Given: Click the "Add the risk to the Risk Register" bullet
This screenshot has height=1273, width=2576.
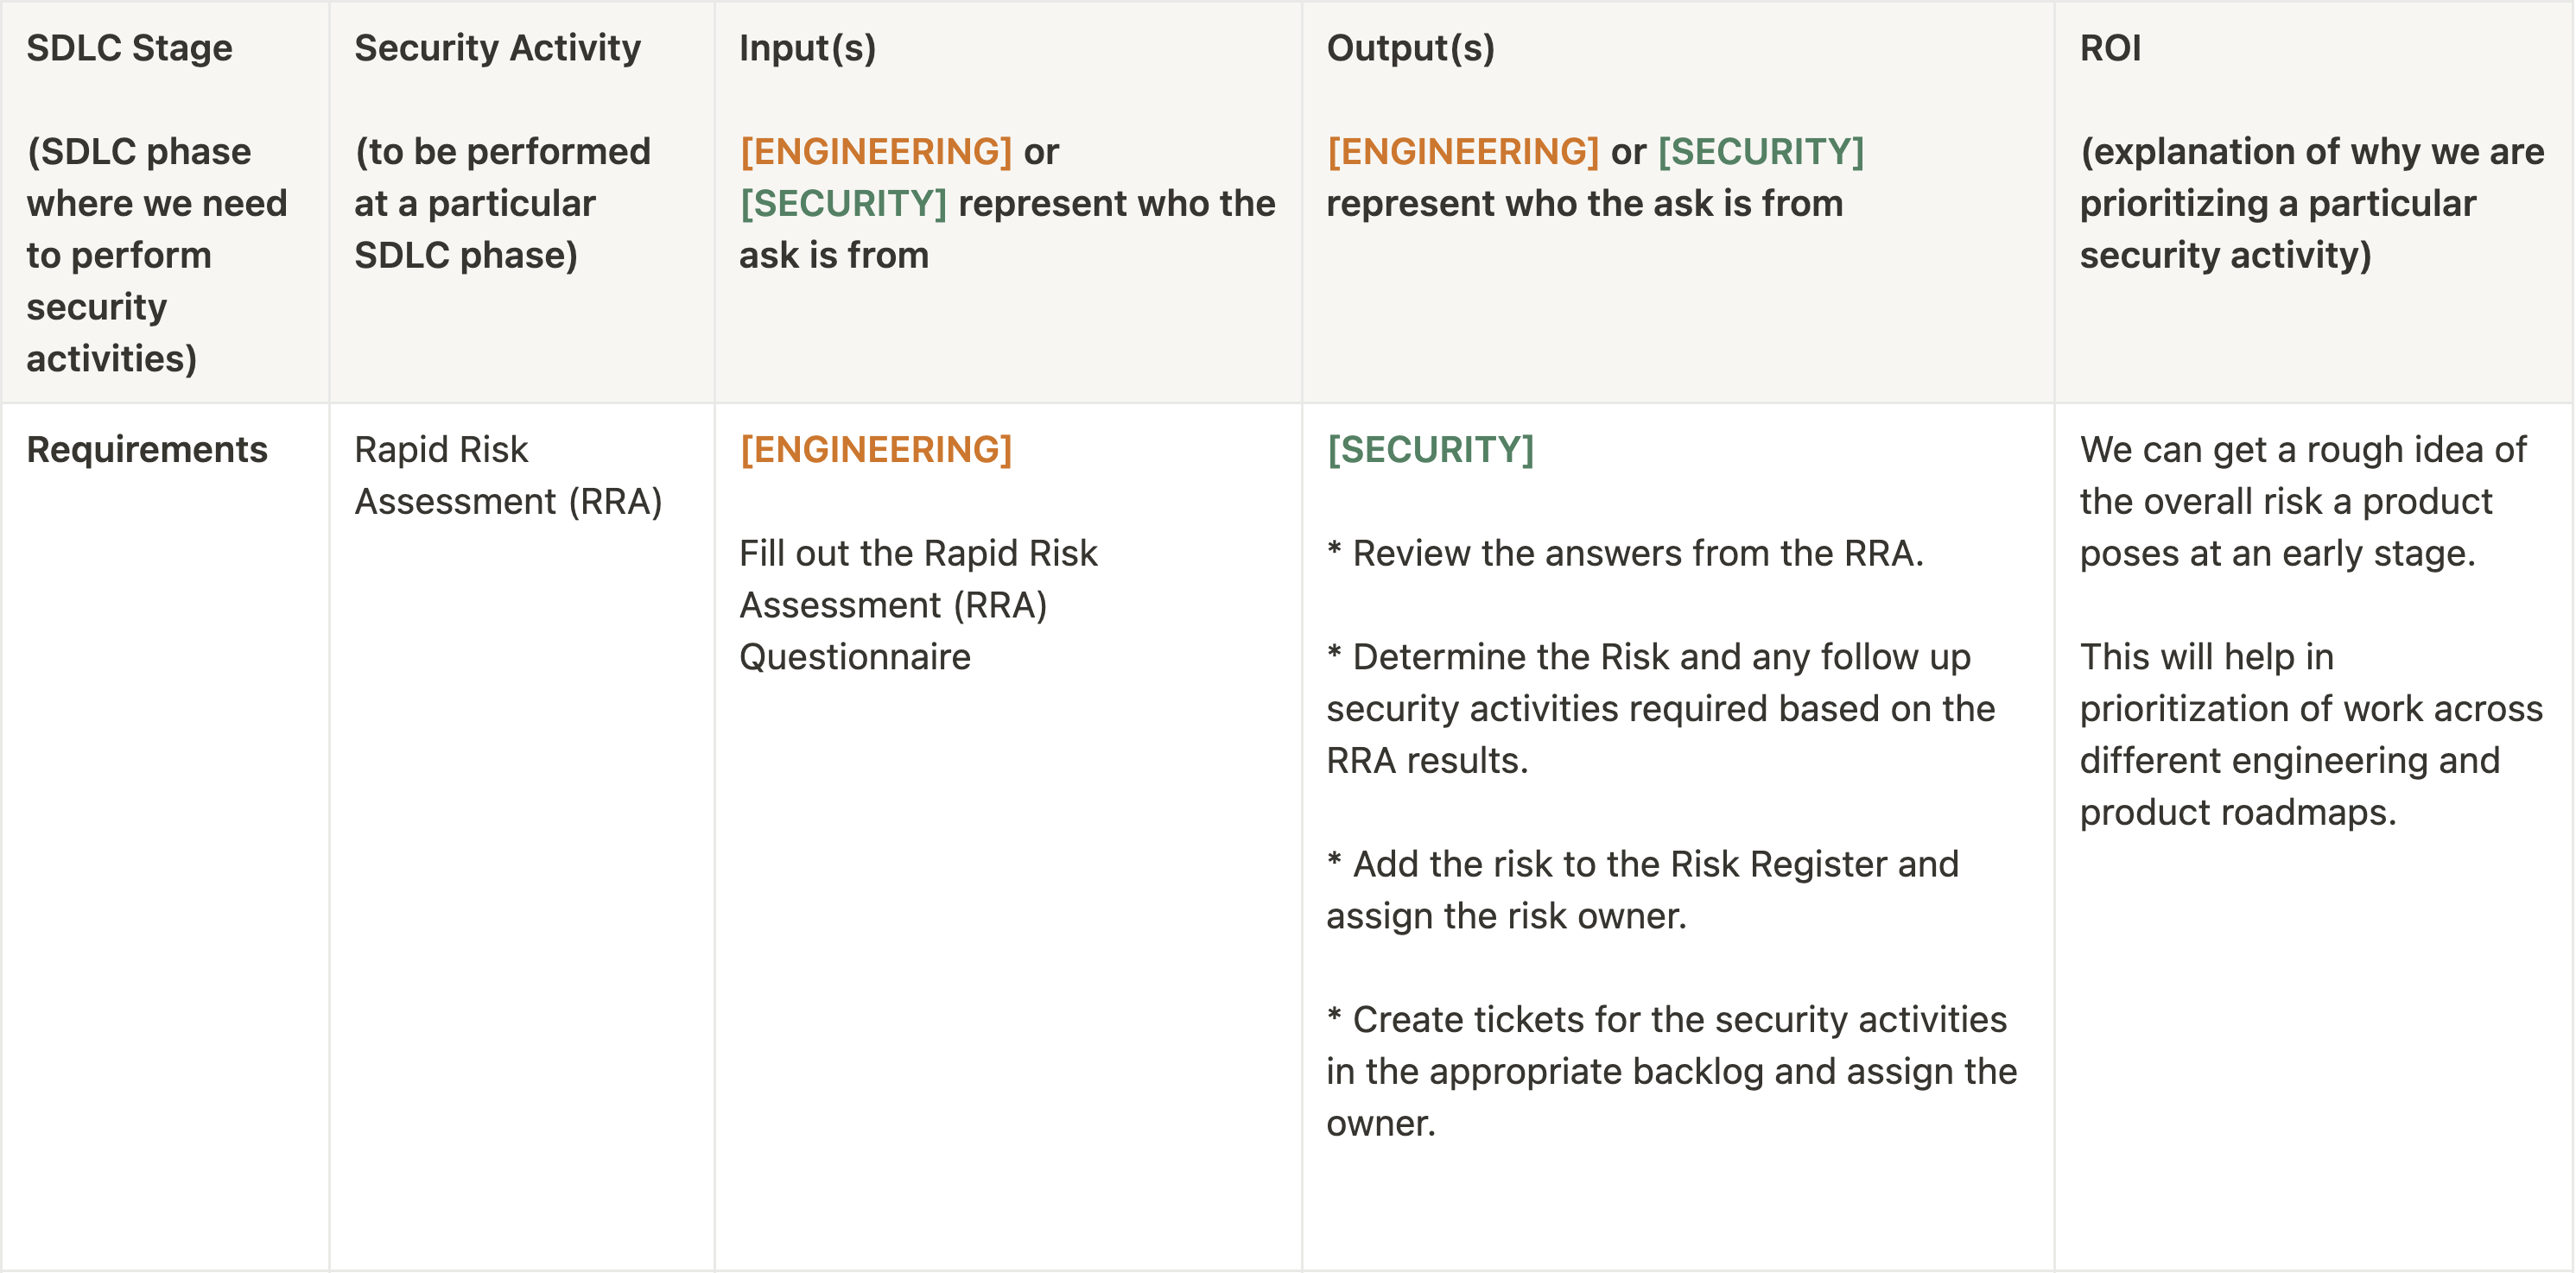Looking at the screenshot, I should [x=1642, y=890].
